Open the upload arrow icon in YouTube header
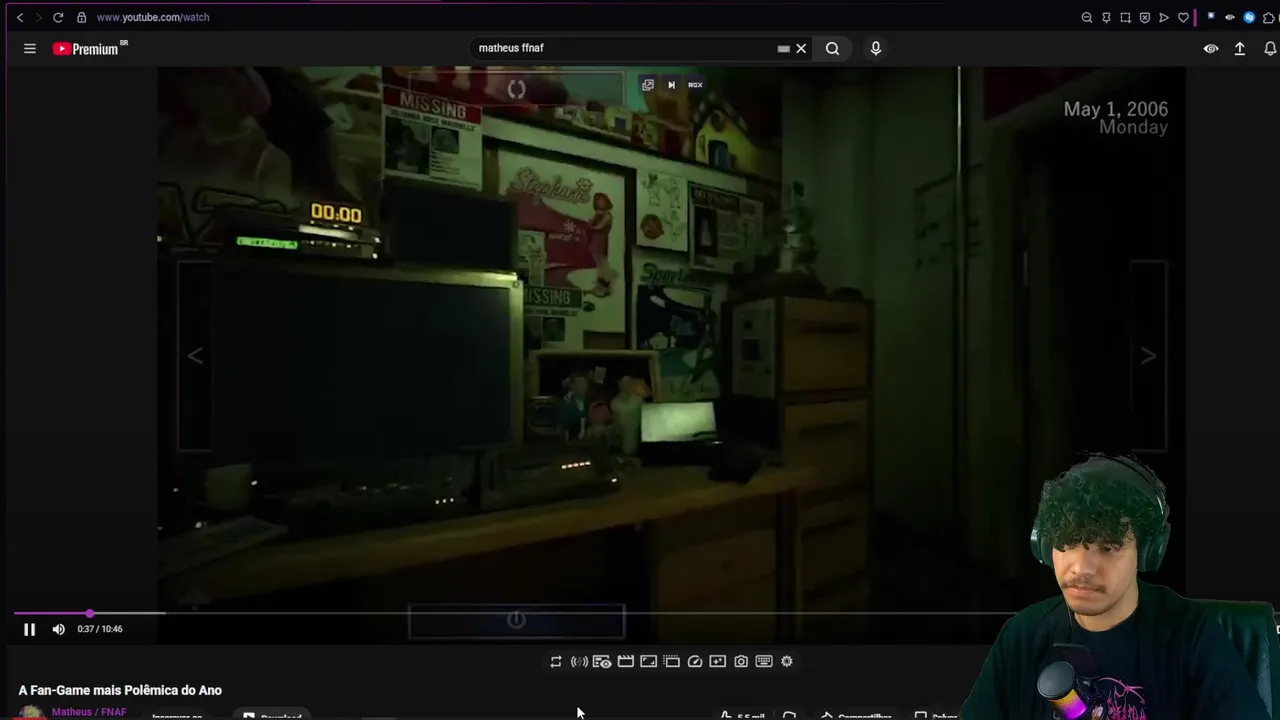The height and width of the screenshot is (720, 1280). pyautogui.click(x=1240, y=48)
